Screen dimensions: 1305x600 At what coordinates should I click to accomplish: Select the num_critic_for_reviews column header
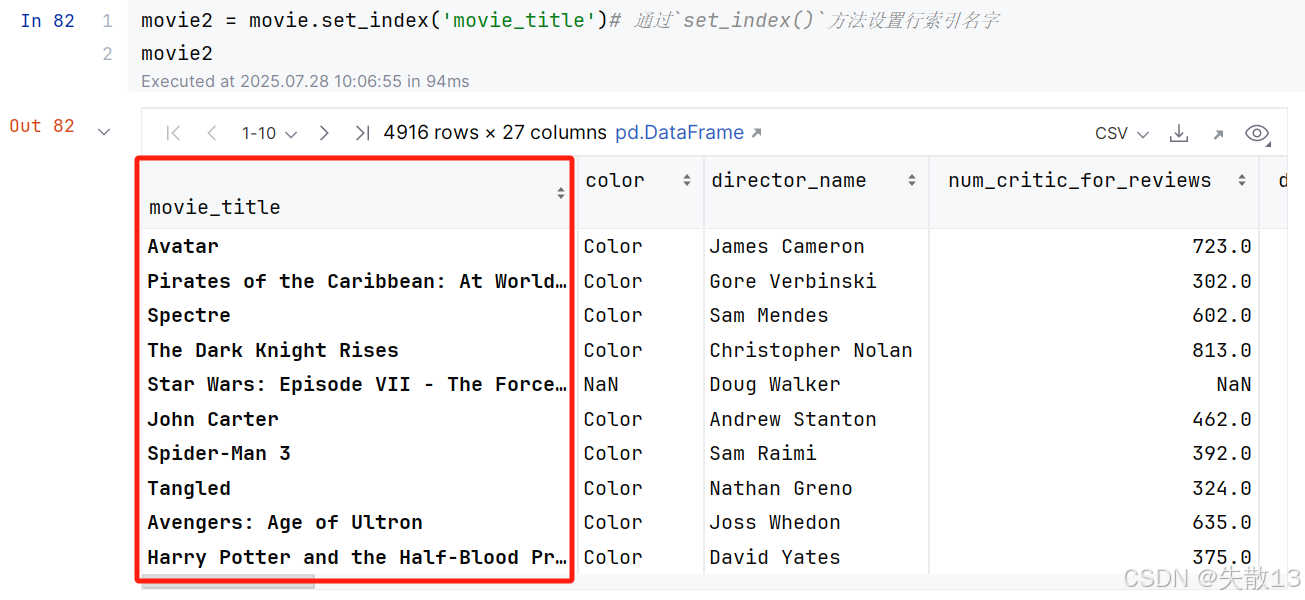(x=1080, y=180)
